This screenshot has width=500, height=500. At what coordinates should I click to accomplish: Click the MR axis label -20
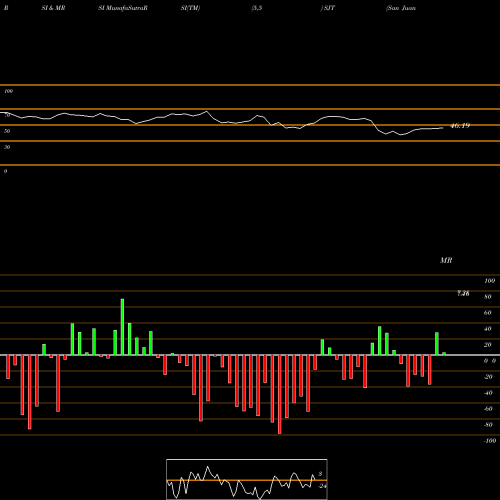click(x=488, y=377)
